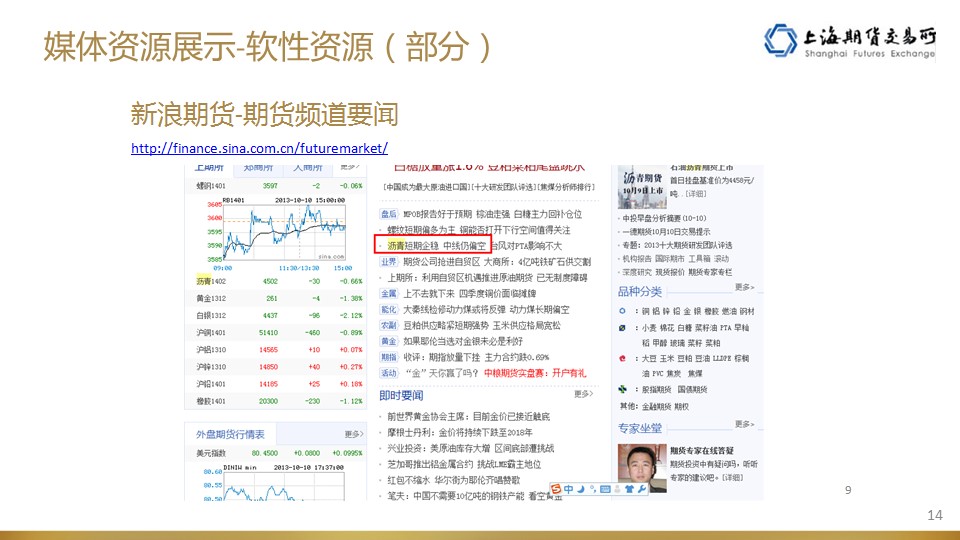Expand 更多 next to 品种分类
The width and height of the screenshot is (960, 540).
pyautogui.click(x=744, y=287)
